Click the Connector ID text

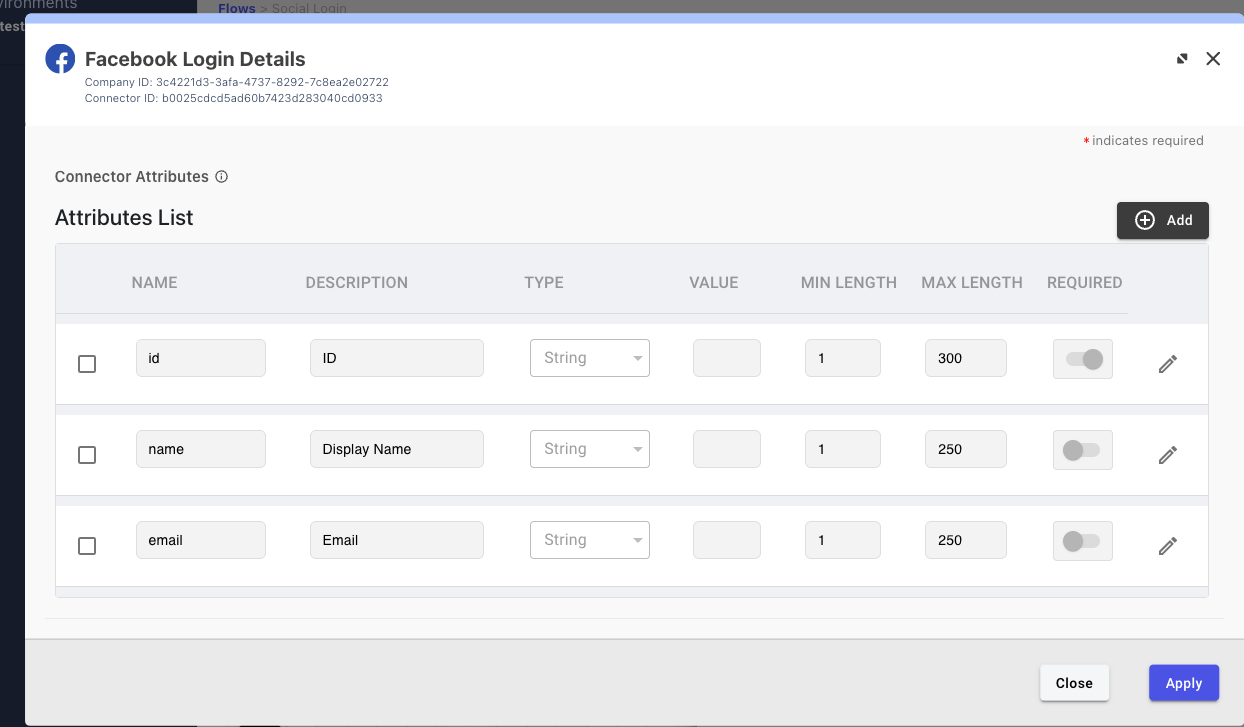234,99
